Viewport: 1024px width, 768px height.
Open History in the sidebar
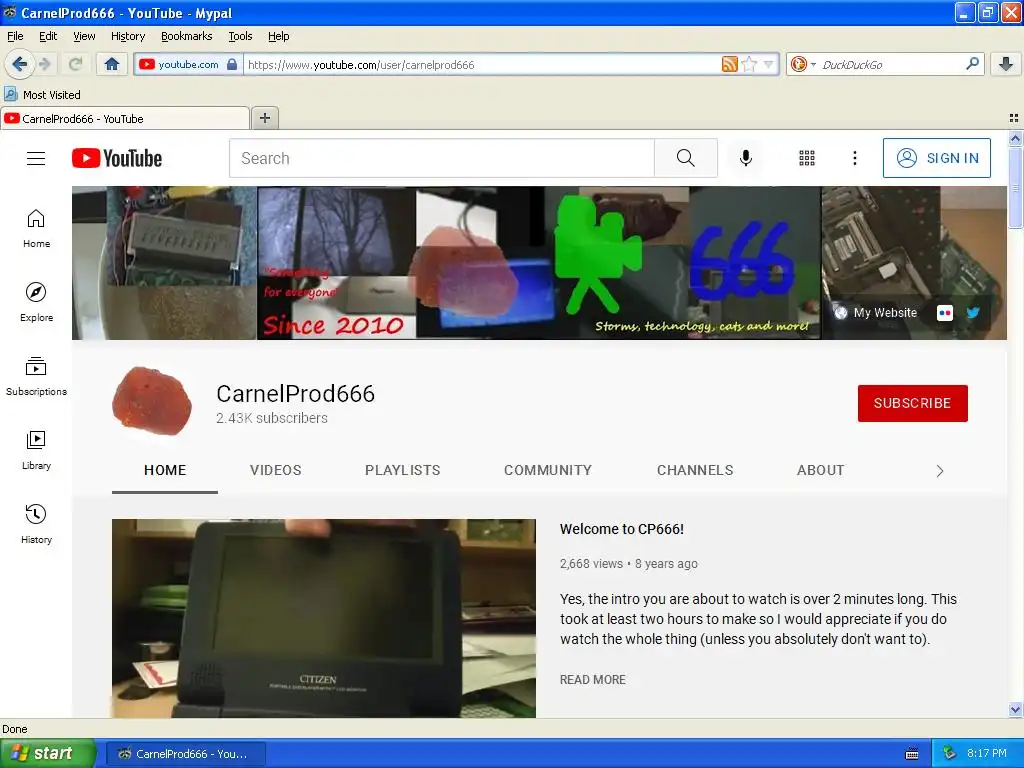36,524
